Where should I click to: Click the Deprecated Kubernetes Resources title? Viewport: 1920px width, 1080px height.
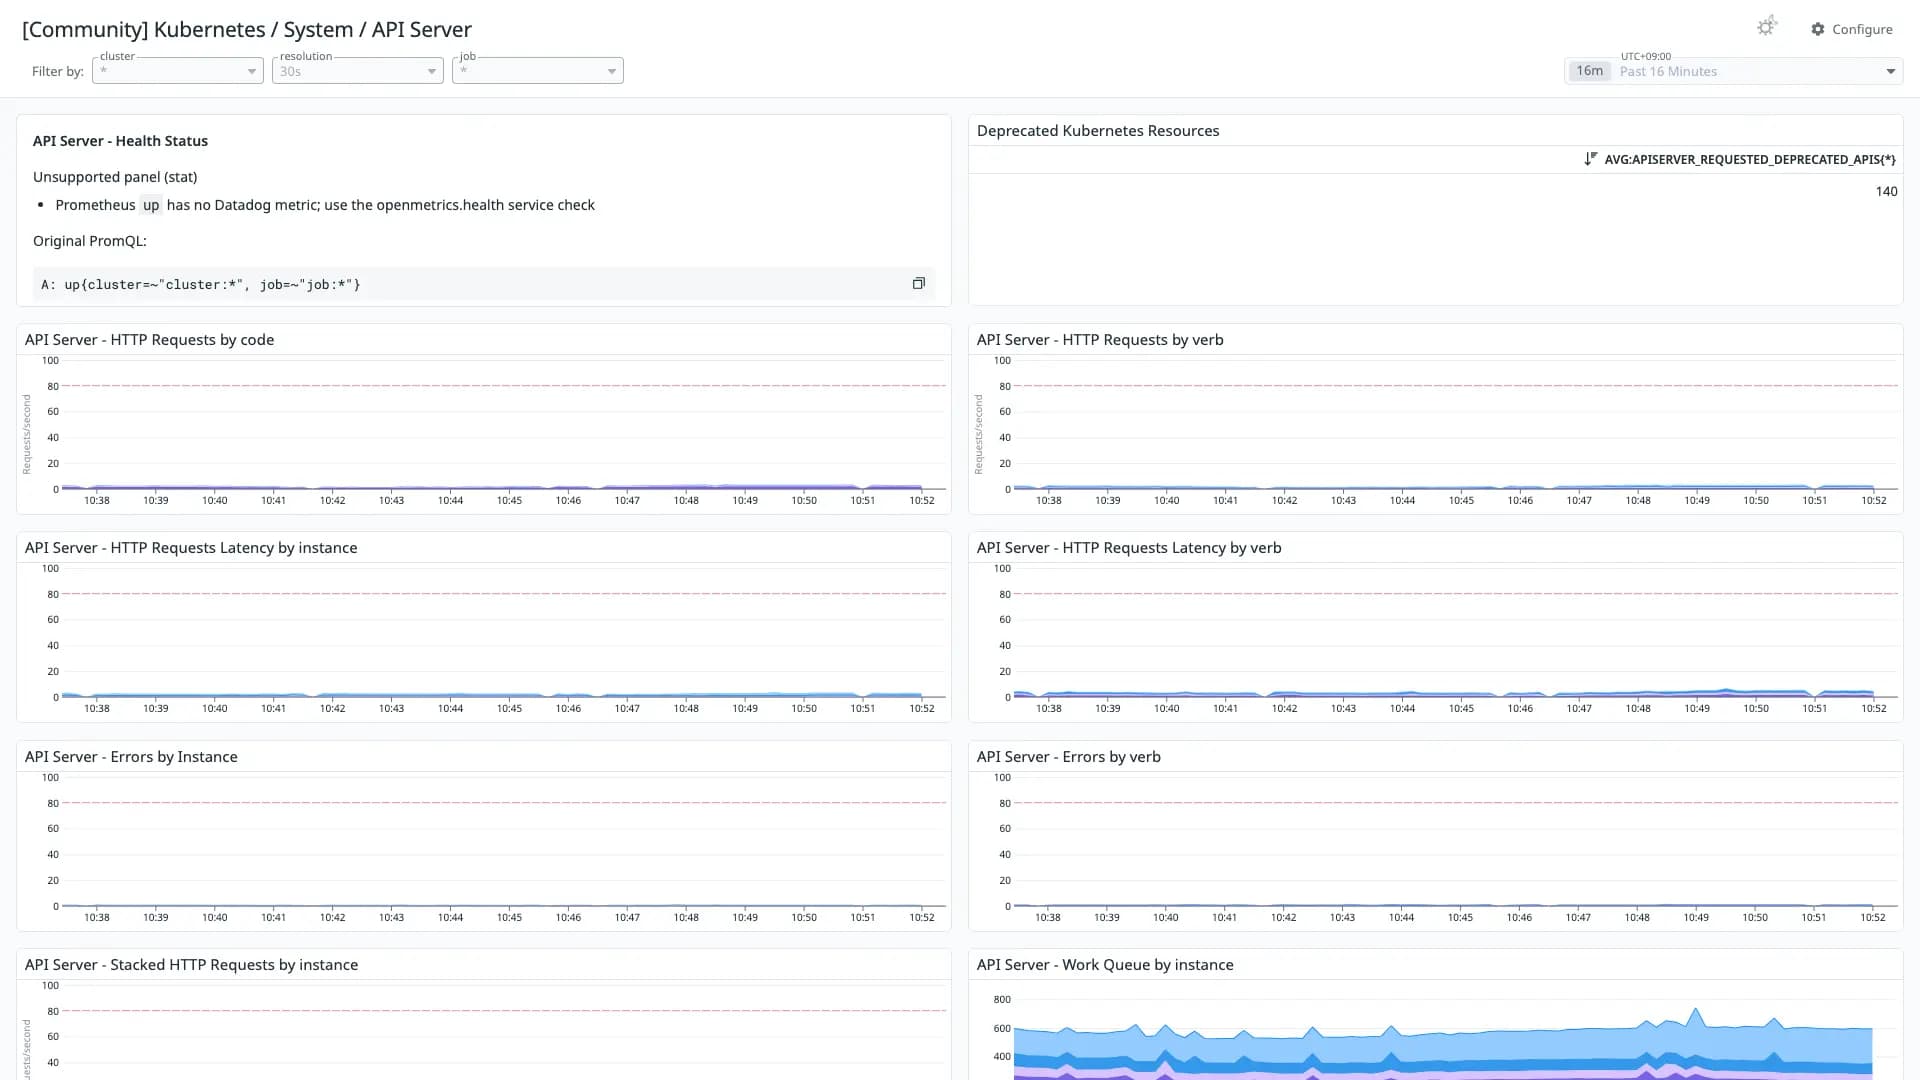(1098, 131)
